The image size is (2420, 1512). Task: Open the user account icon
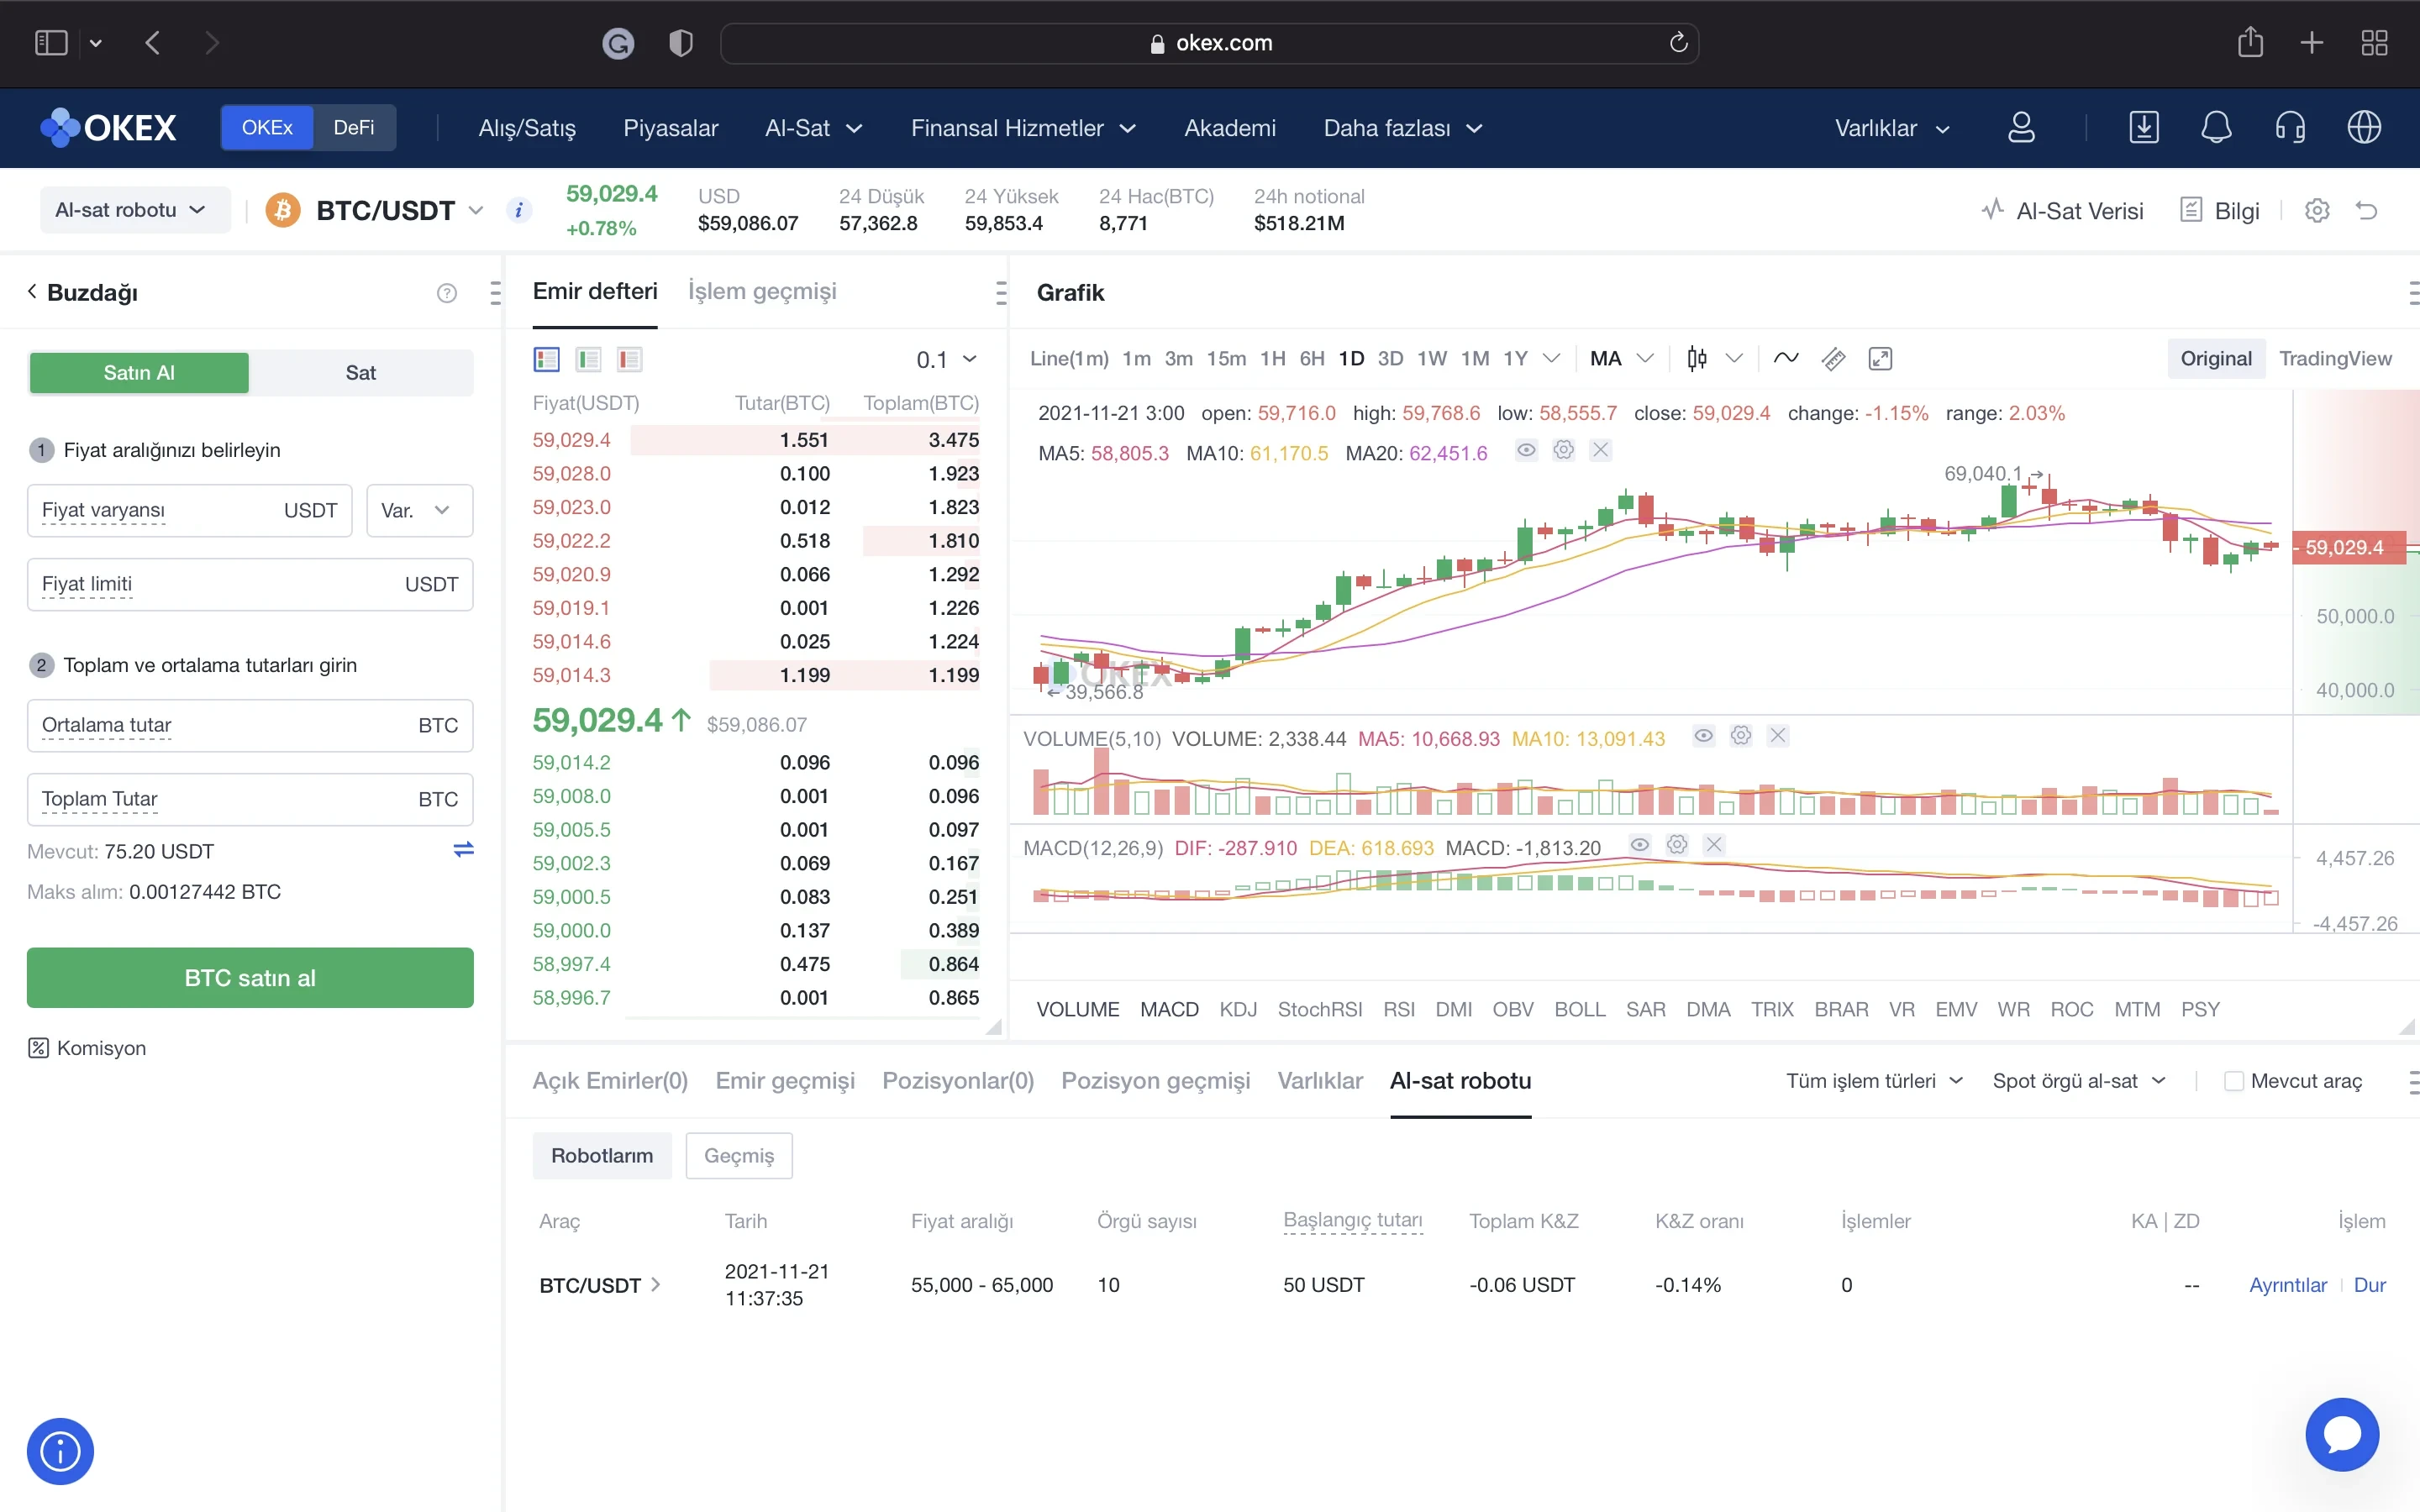click(2021, 128)
